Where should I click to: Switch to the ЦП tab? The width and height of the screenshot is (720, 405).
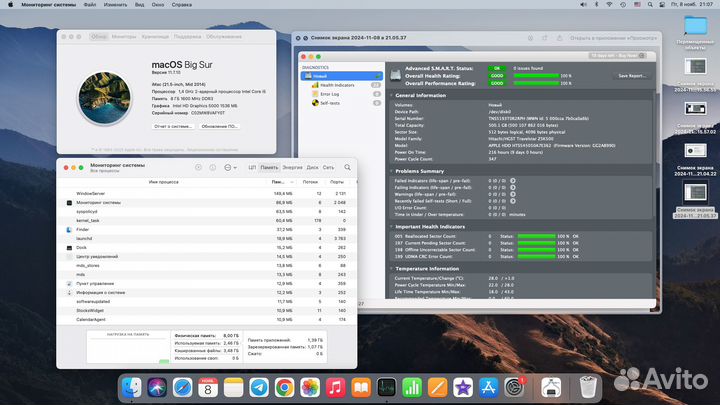coord(252,168)
